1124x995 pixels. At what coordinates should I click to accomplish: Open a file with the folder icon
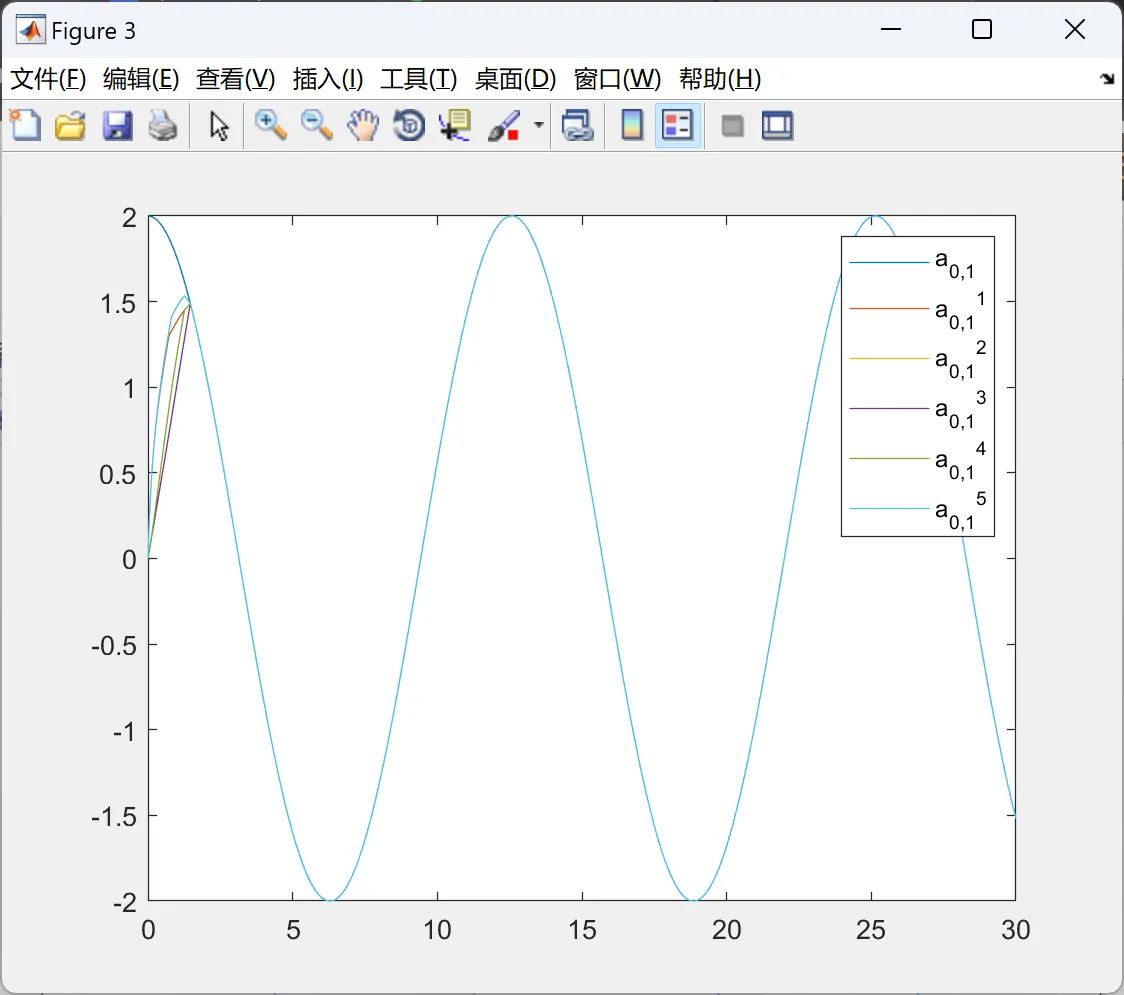point(70,125)
